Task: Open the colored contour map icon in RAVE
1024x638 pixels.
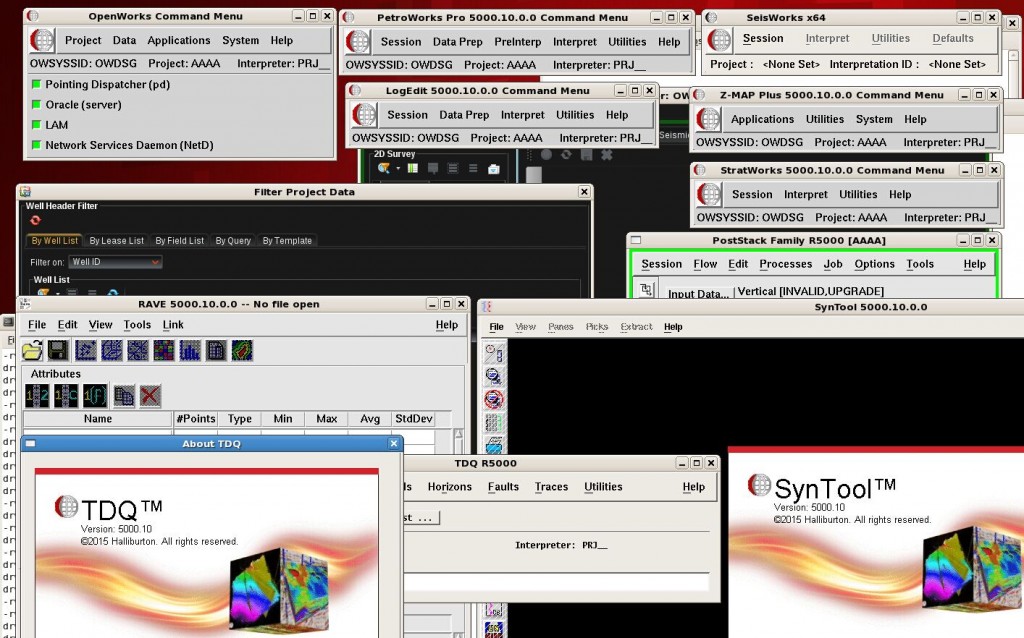Action: coord(242,351)
